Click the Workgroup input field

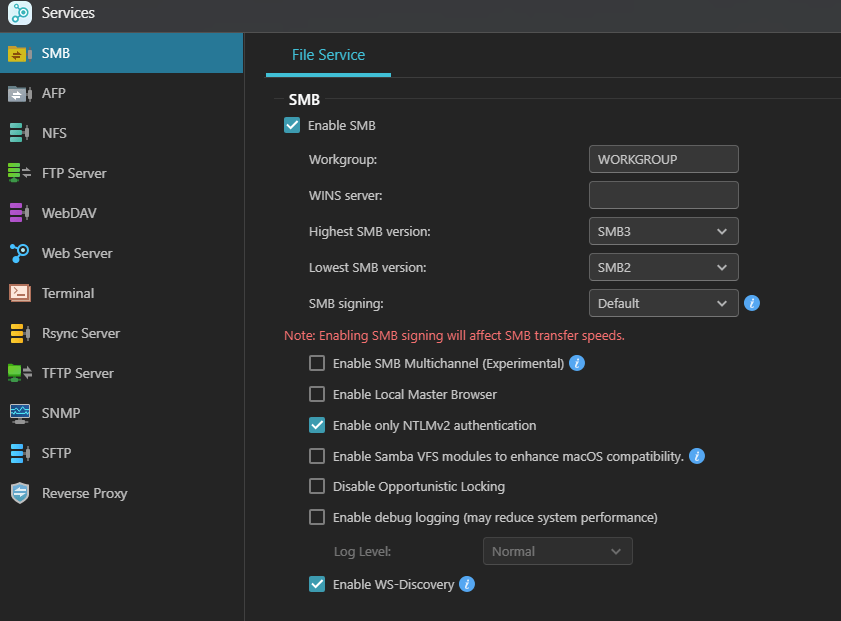click(x=663, y=159)
